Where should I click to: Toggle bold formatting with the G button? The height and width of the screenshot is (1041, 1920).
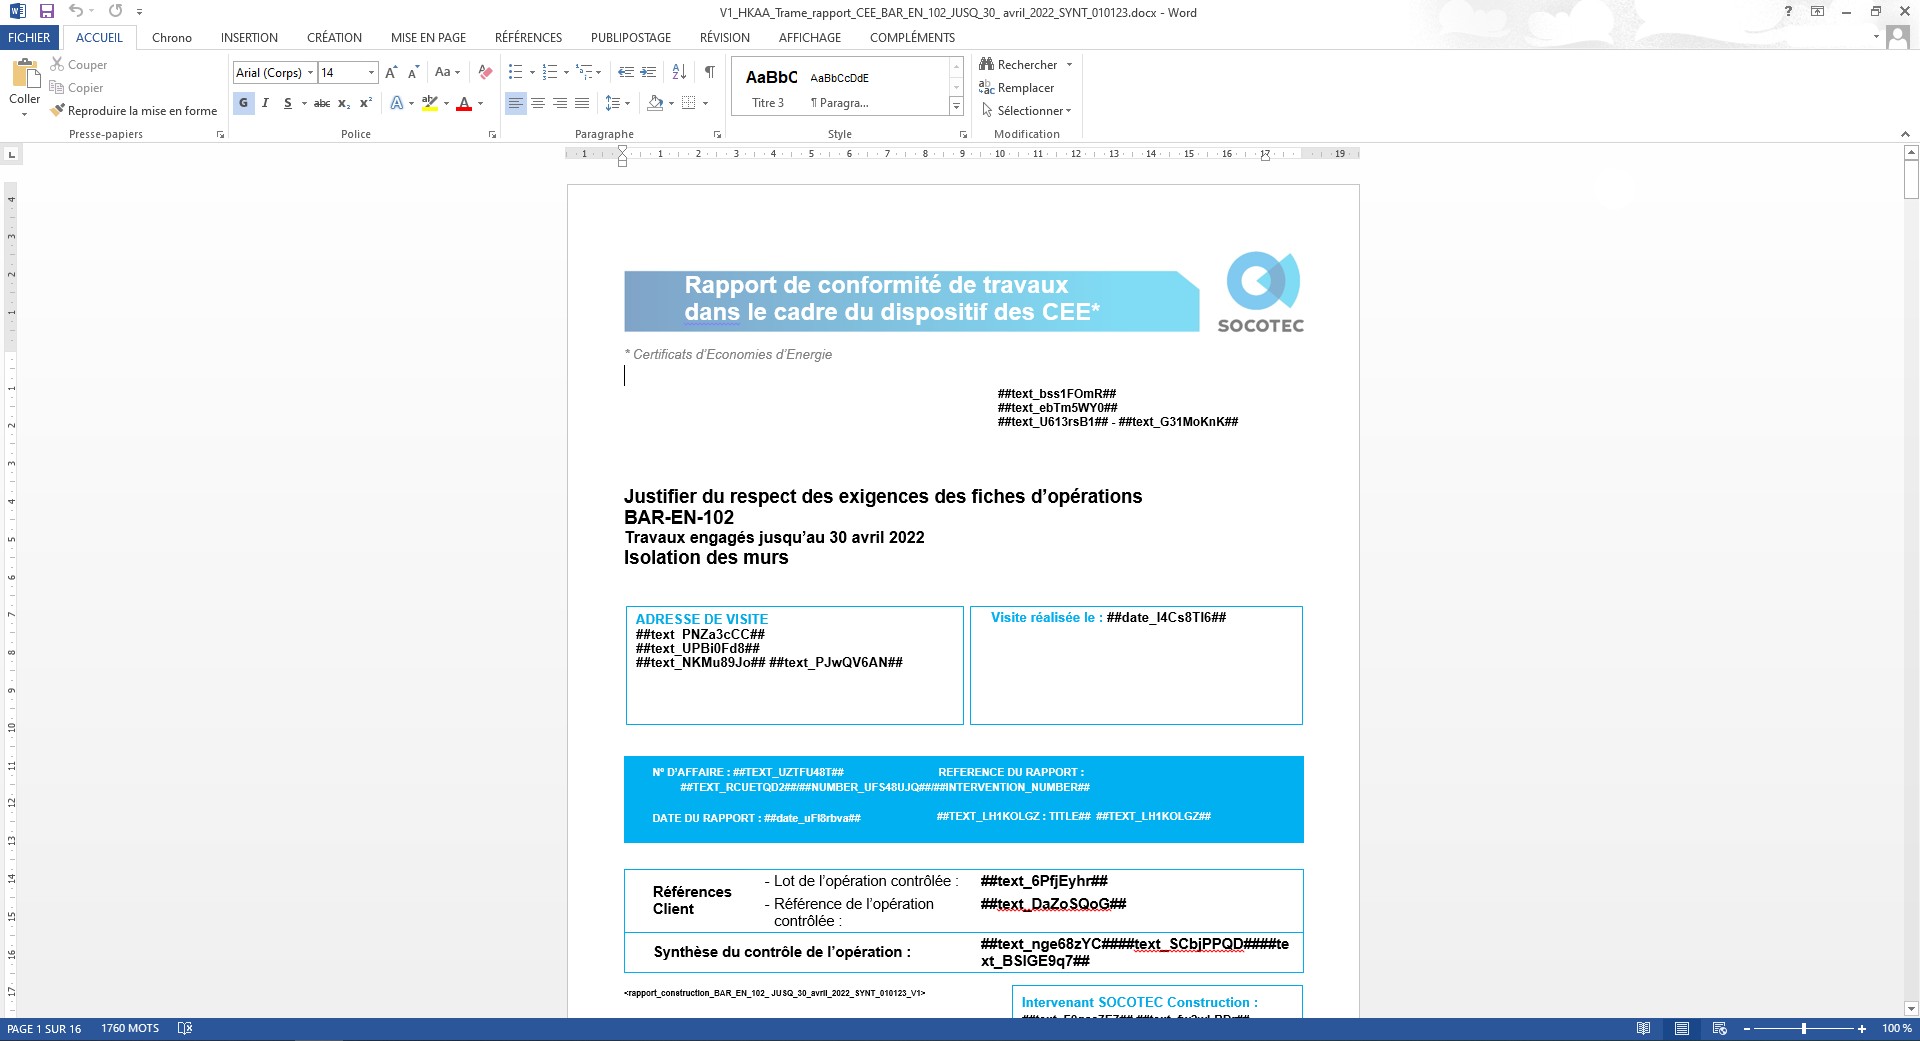(x=243, y=103)
